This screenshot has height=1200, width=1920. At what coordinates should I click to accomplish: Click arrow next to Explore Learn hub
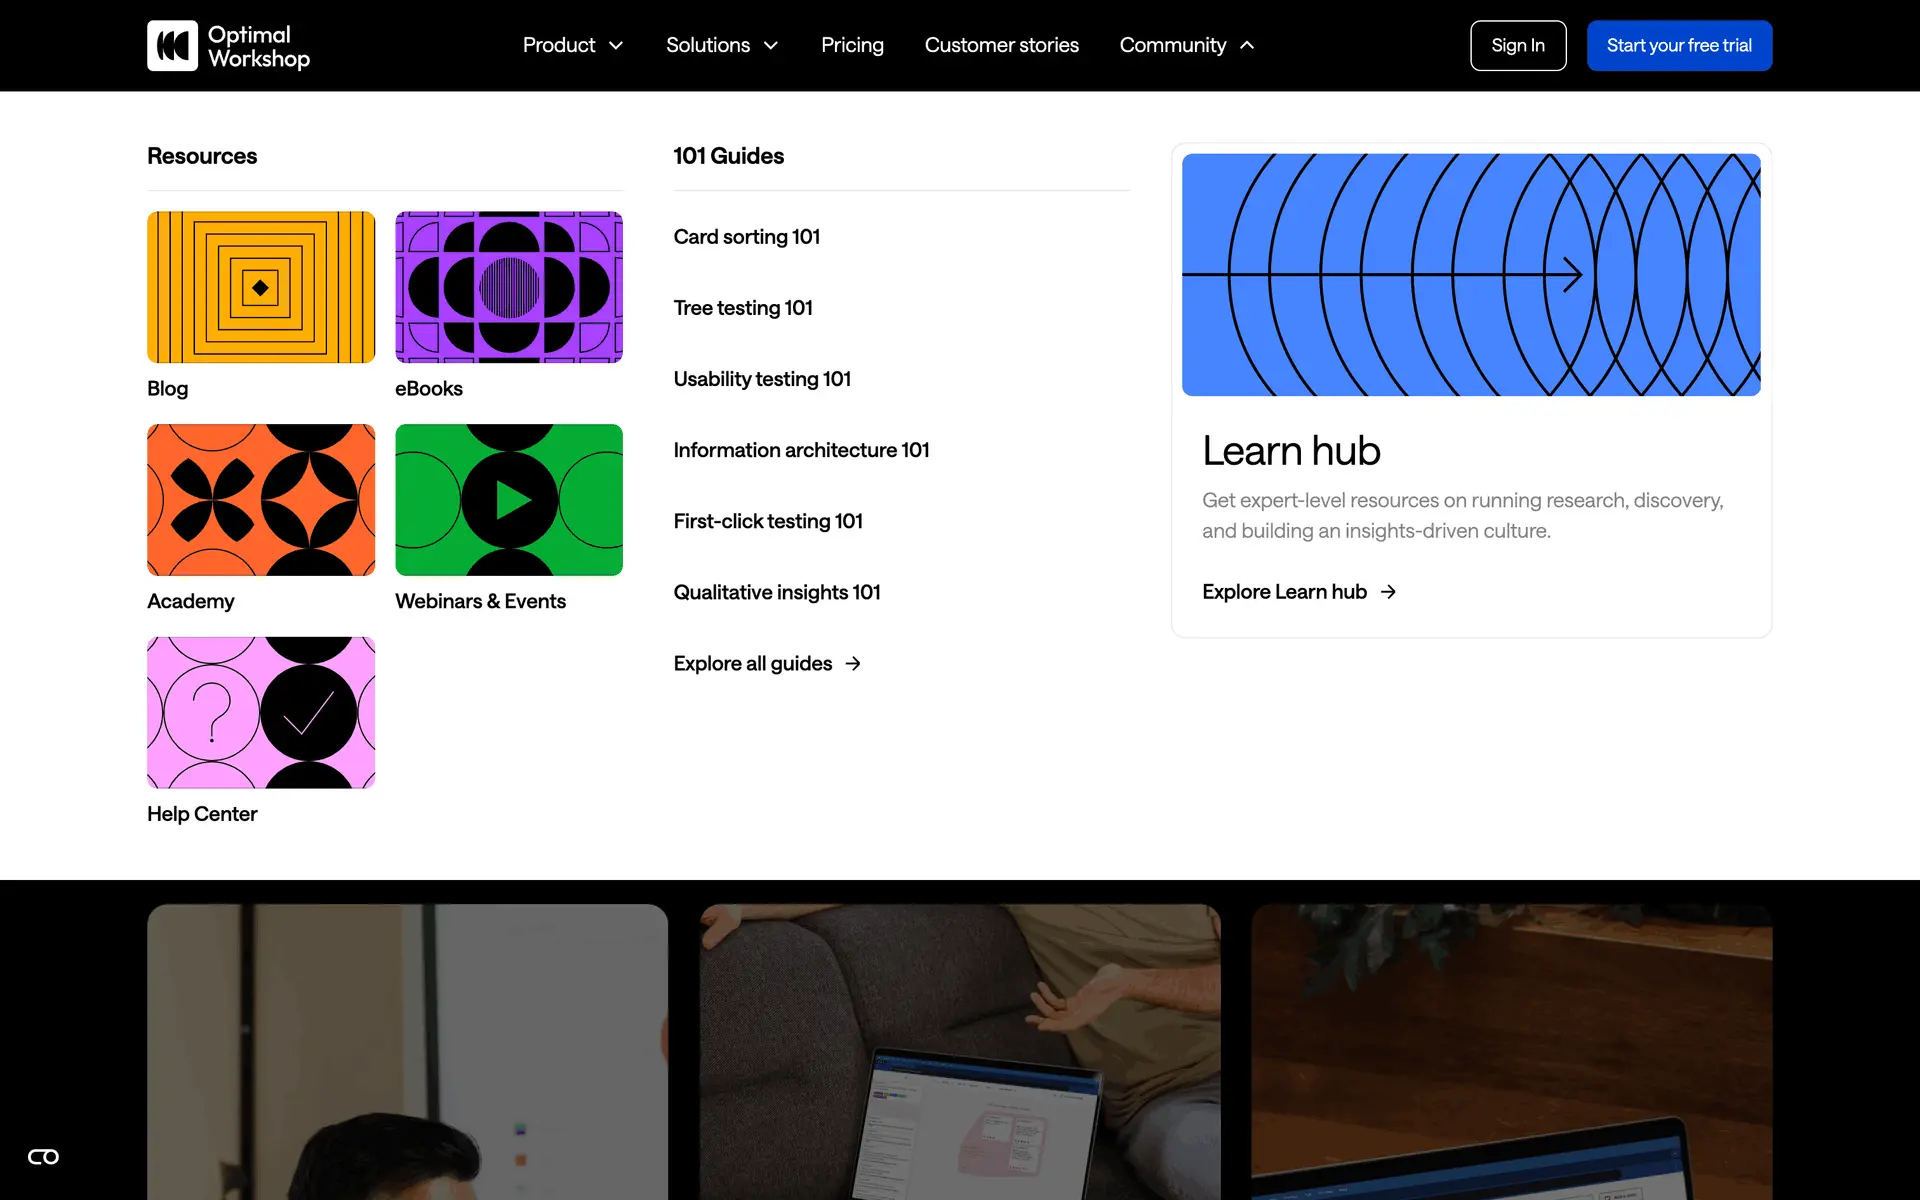(1388, 592)
